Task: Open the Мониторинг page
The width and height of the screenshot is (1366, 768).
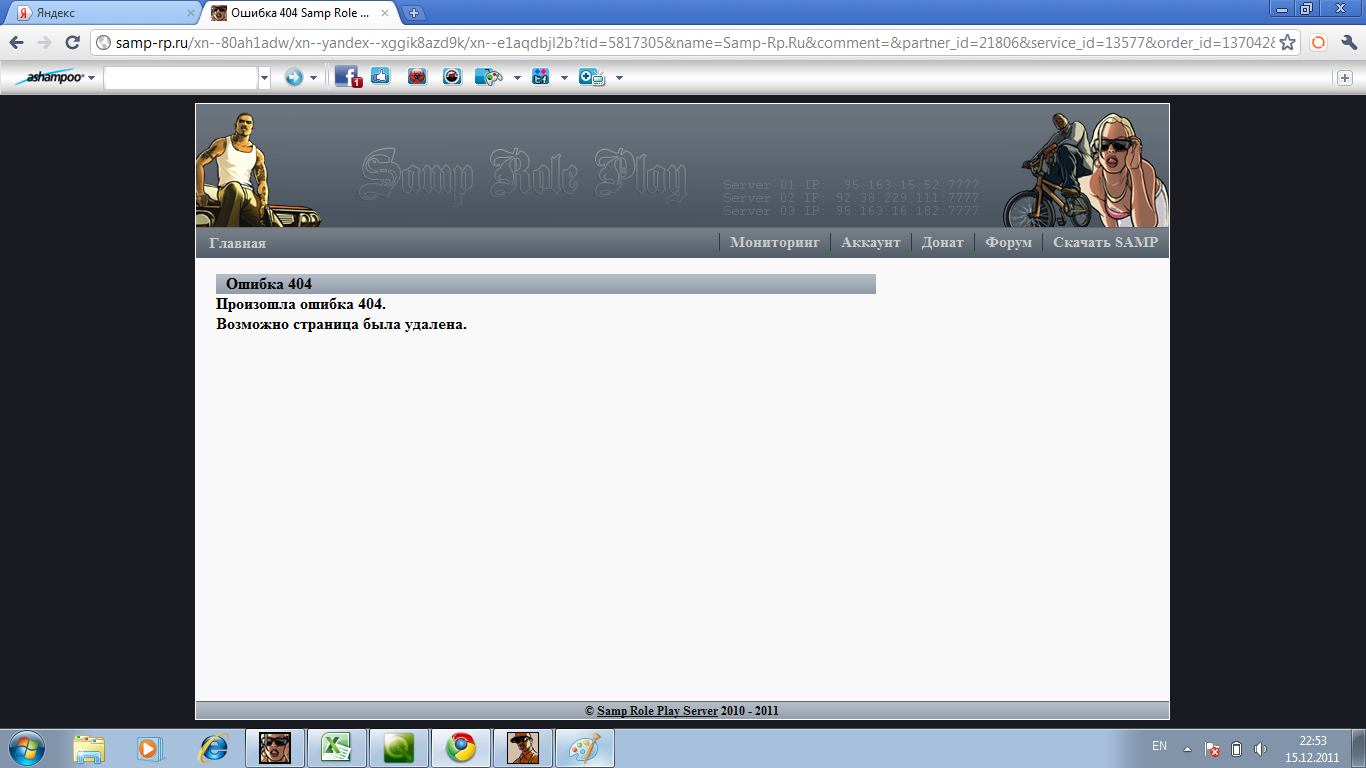Action: pyautogui.click(x=775, y=242)
